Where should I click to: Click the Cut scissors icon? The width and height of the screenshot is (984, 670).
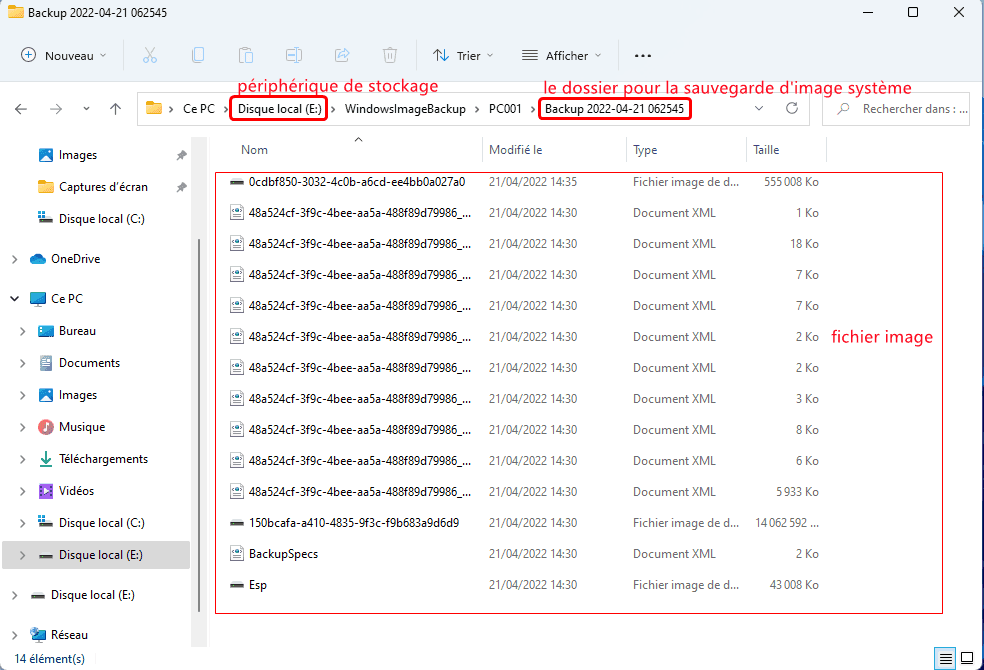click(x=149, y=56)
